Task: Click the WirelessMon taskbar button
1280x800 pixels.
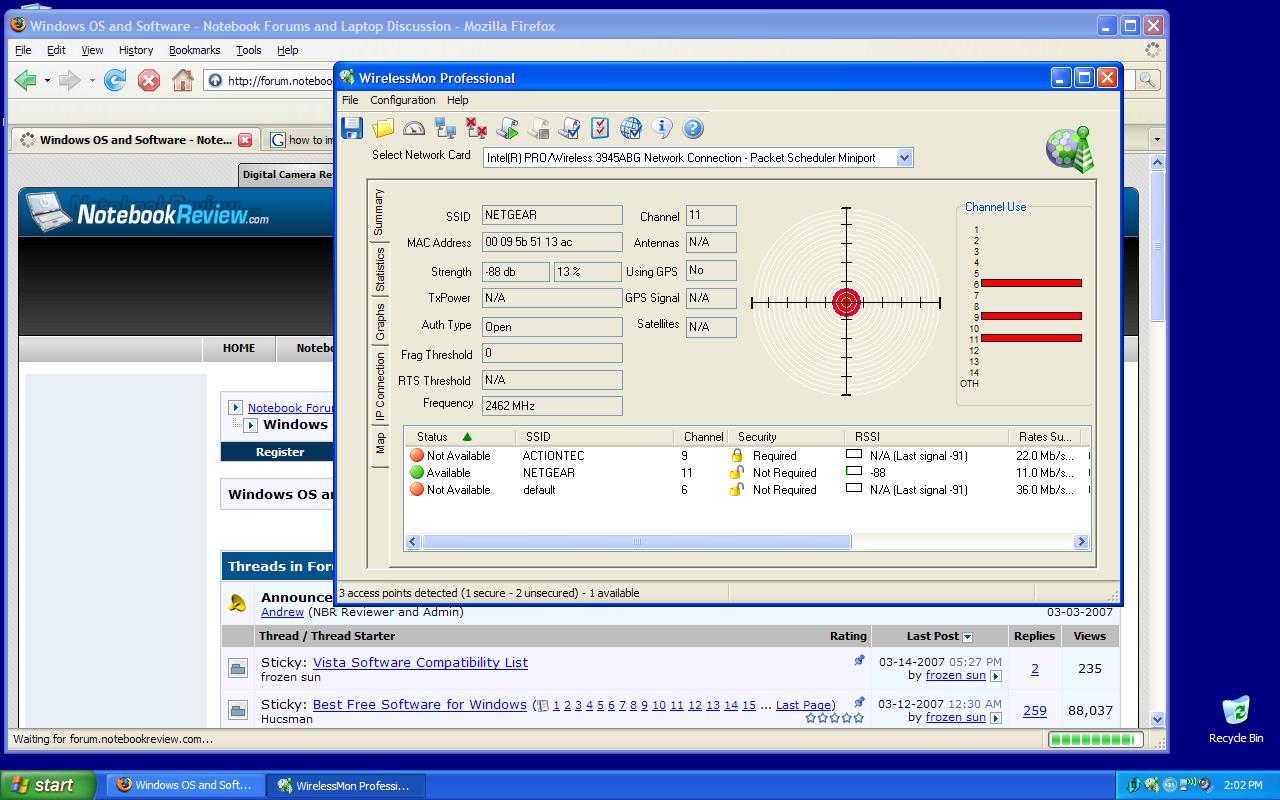Action: tap(345, 785)
